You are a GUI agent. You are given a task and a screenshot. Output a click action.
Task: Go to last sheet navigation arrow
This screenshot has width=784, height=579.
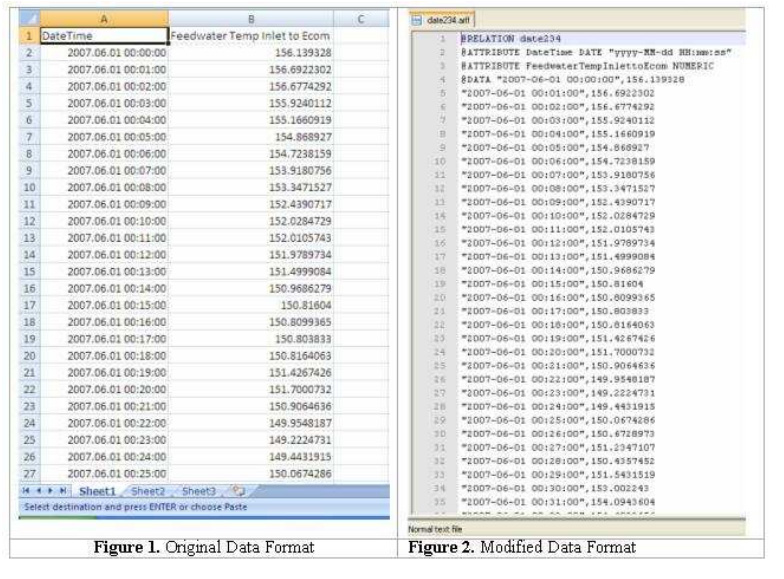(x=62, y=491)
